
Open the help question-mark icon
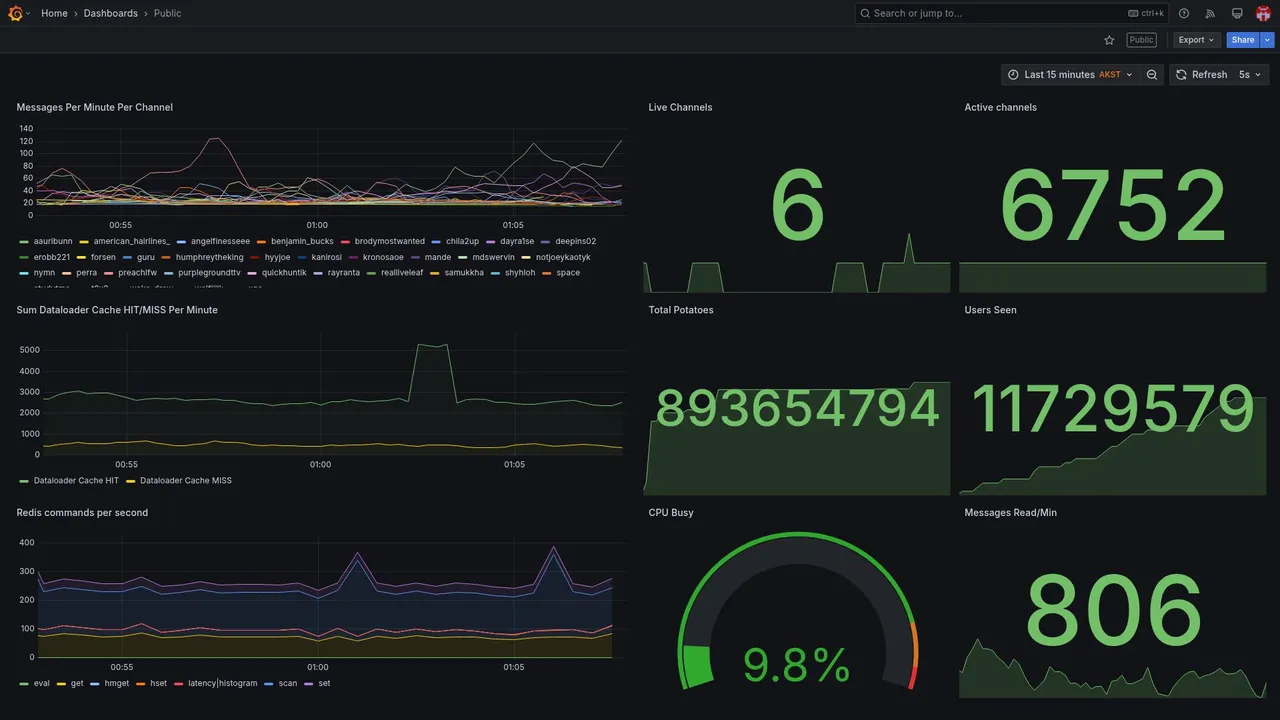1184,13
